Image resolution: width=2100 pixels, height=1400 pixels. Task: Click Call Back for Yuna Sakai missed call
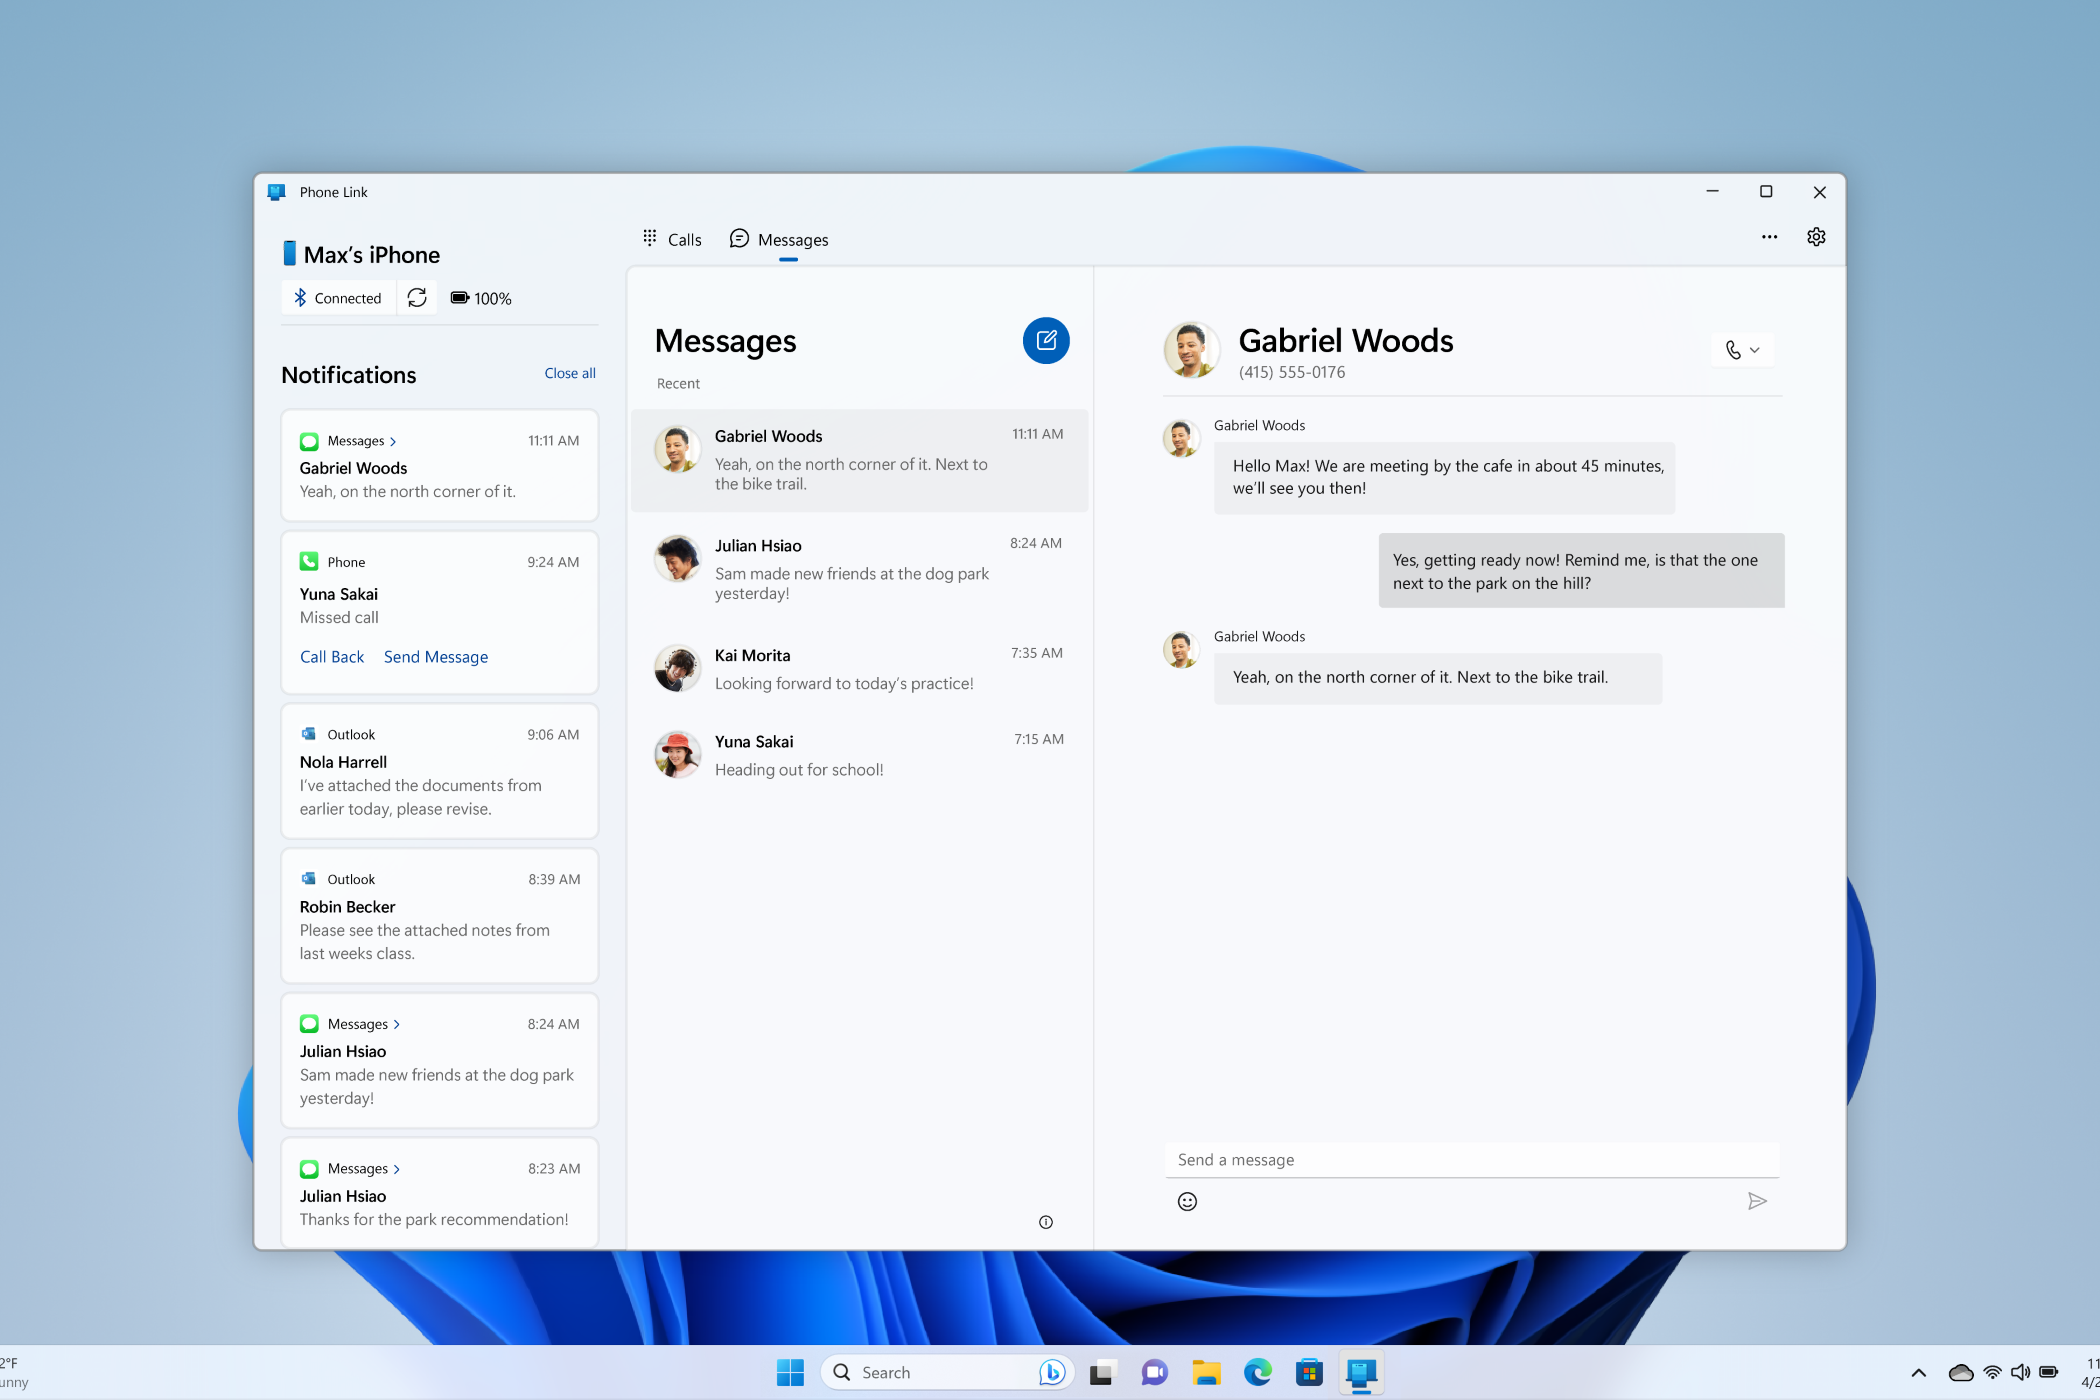(331, 656)
